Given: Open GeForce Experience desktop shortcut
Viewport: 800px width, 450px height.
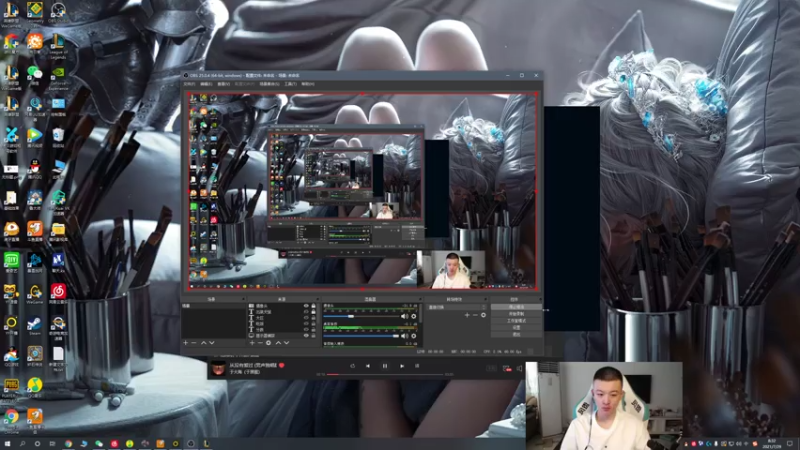Looking at the screenshot, I should 58,79.
